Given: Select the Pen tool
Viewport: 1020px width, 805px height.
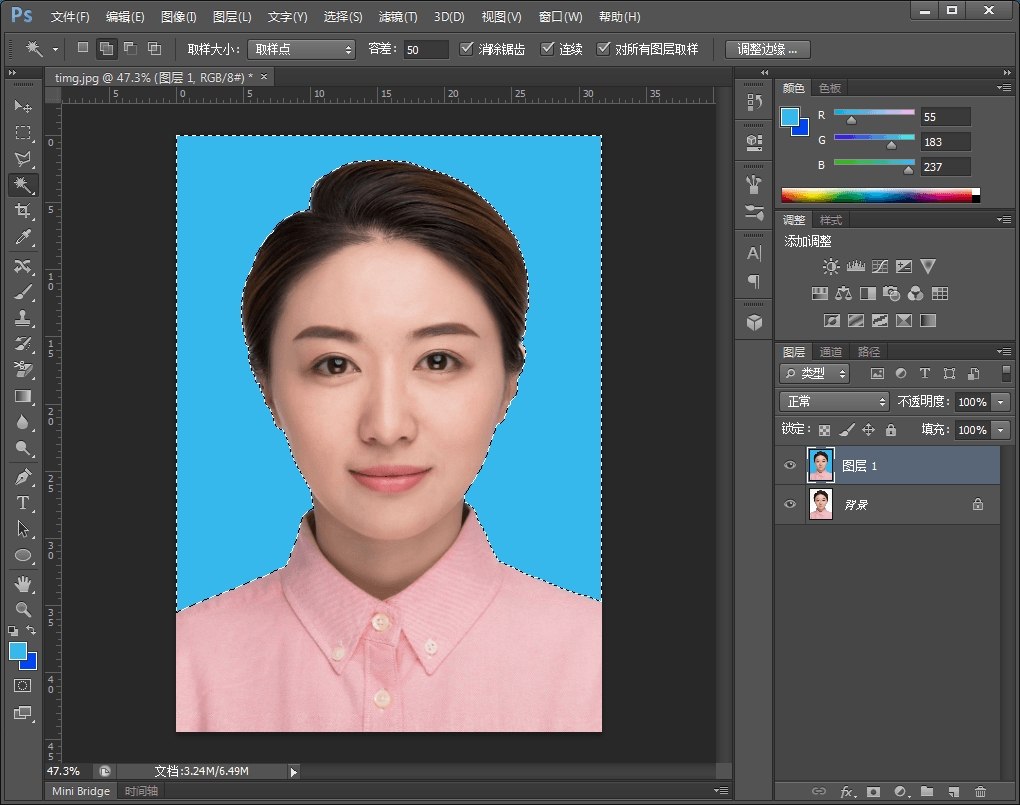Looking at the screenshot, I should [23, 477].
